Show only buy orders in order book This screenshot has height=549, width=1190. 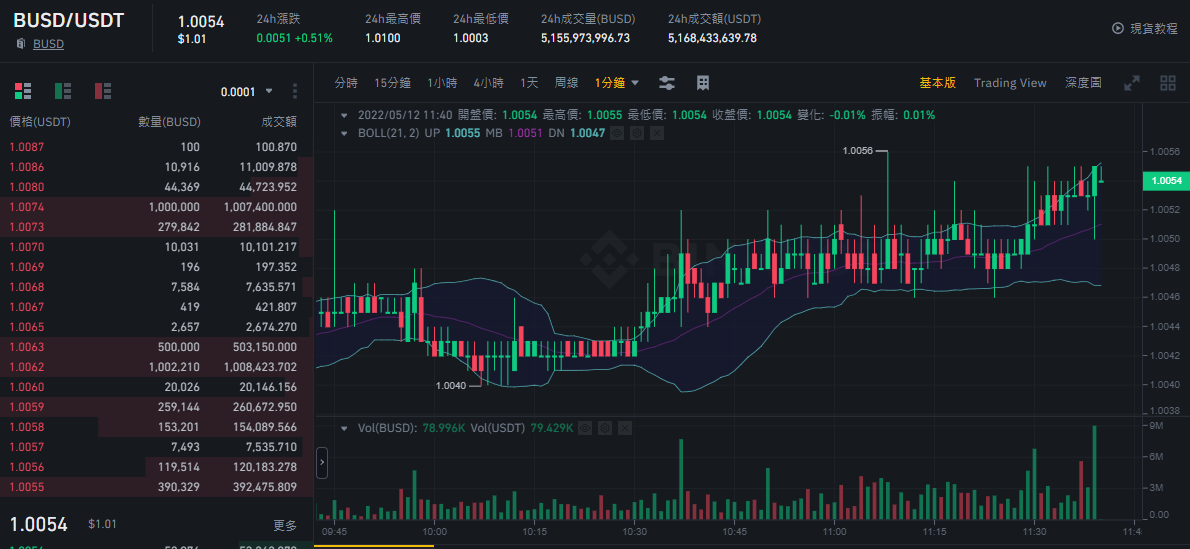[63, 91]
